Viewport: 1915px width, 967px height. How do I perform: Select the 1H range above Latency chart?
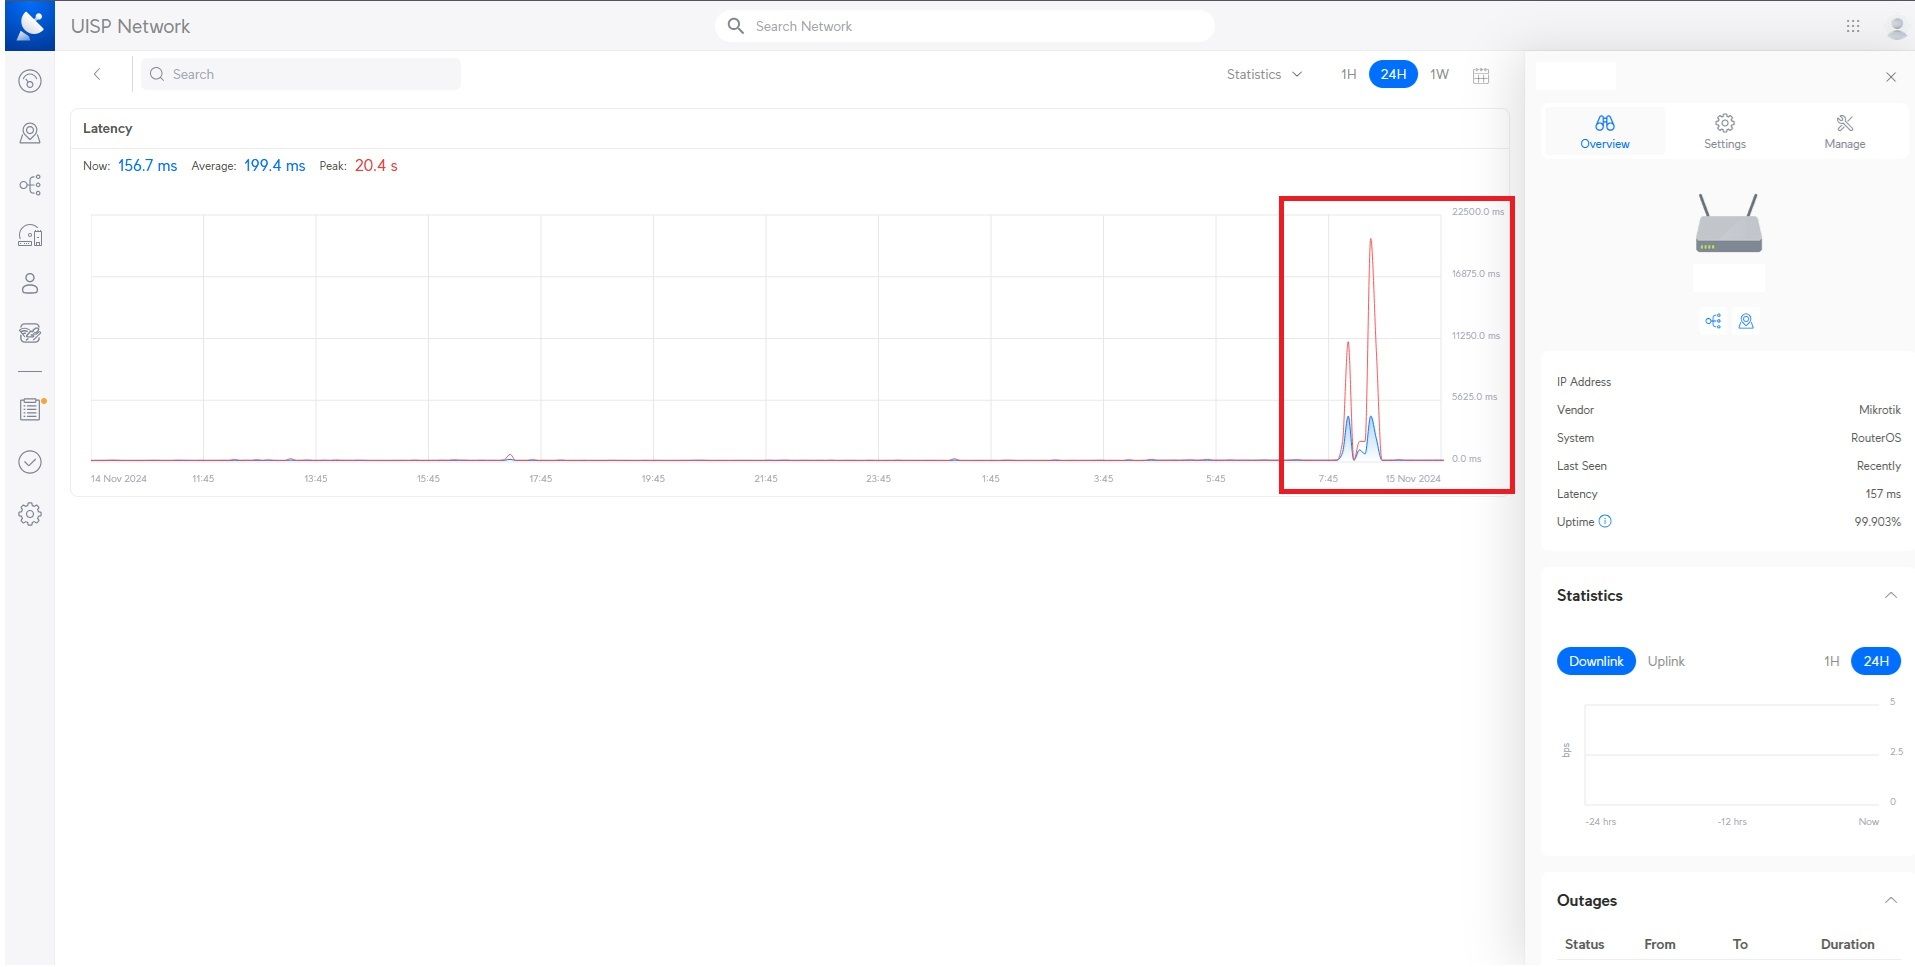coord(1348,75)
